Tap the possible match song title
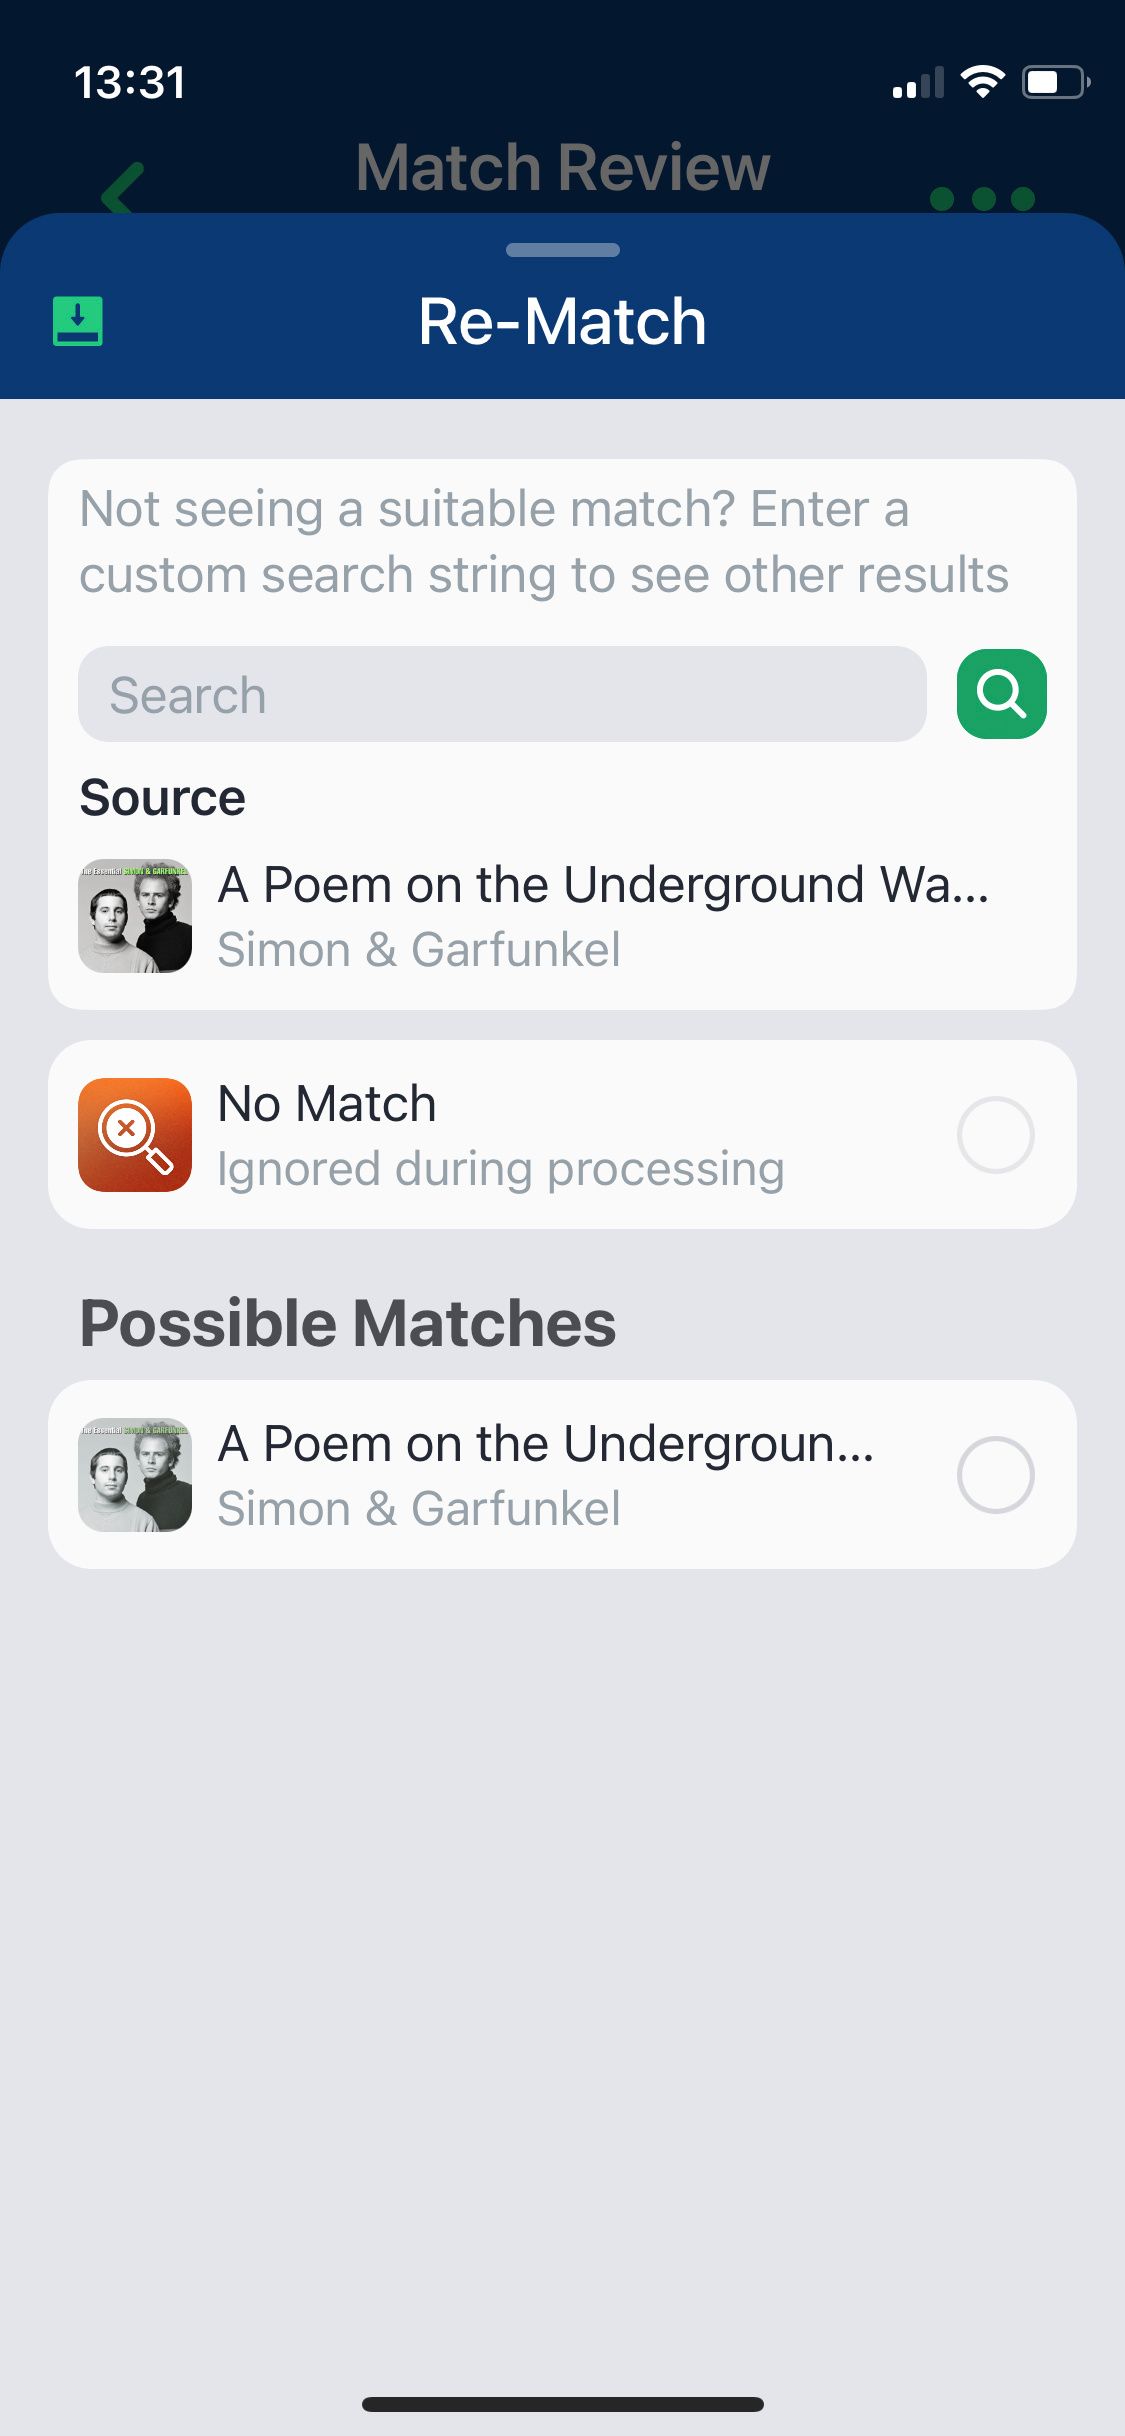The width and height of the screenshot is (1125, 2436). point(546,1444)
